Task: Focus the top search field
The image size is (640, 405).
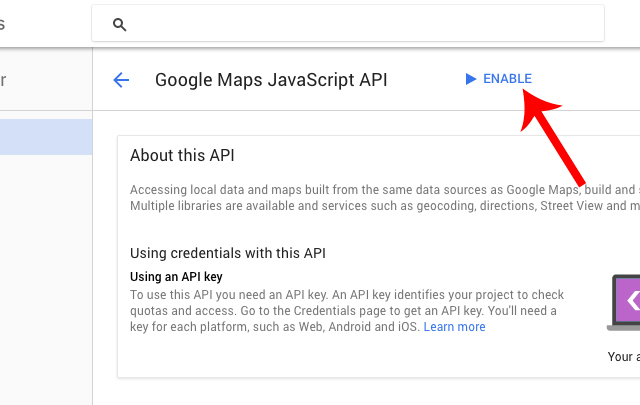Action: tap(348, 23)
